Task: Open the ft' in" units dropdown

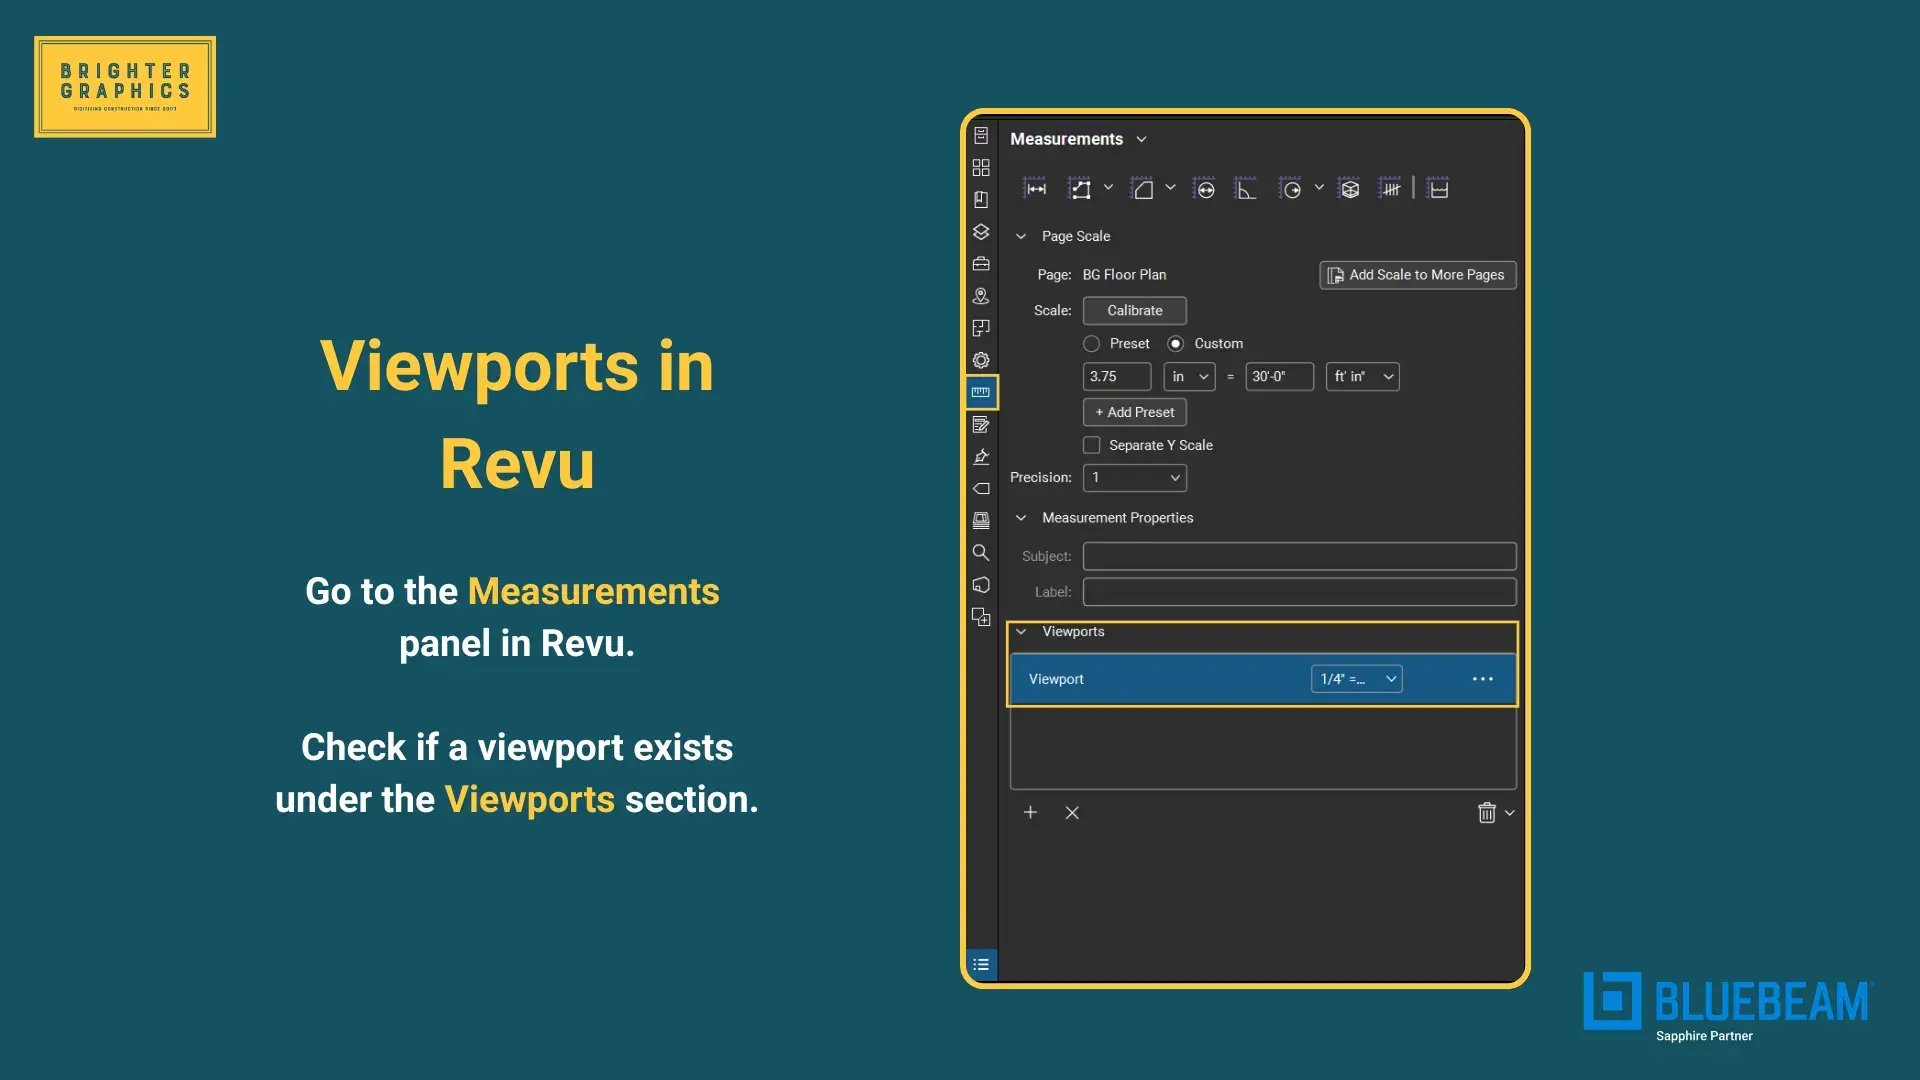Action: (1362, 377)
